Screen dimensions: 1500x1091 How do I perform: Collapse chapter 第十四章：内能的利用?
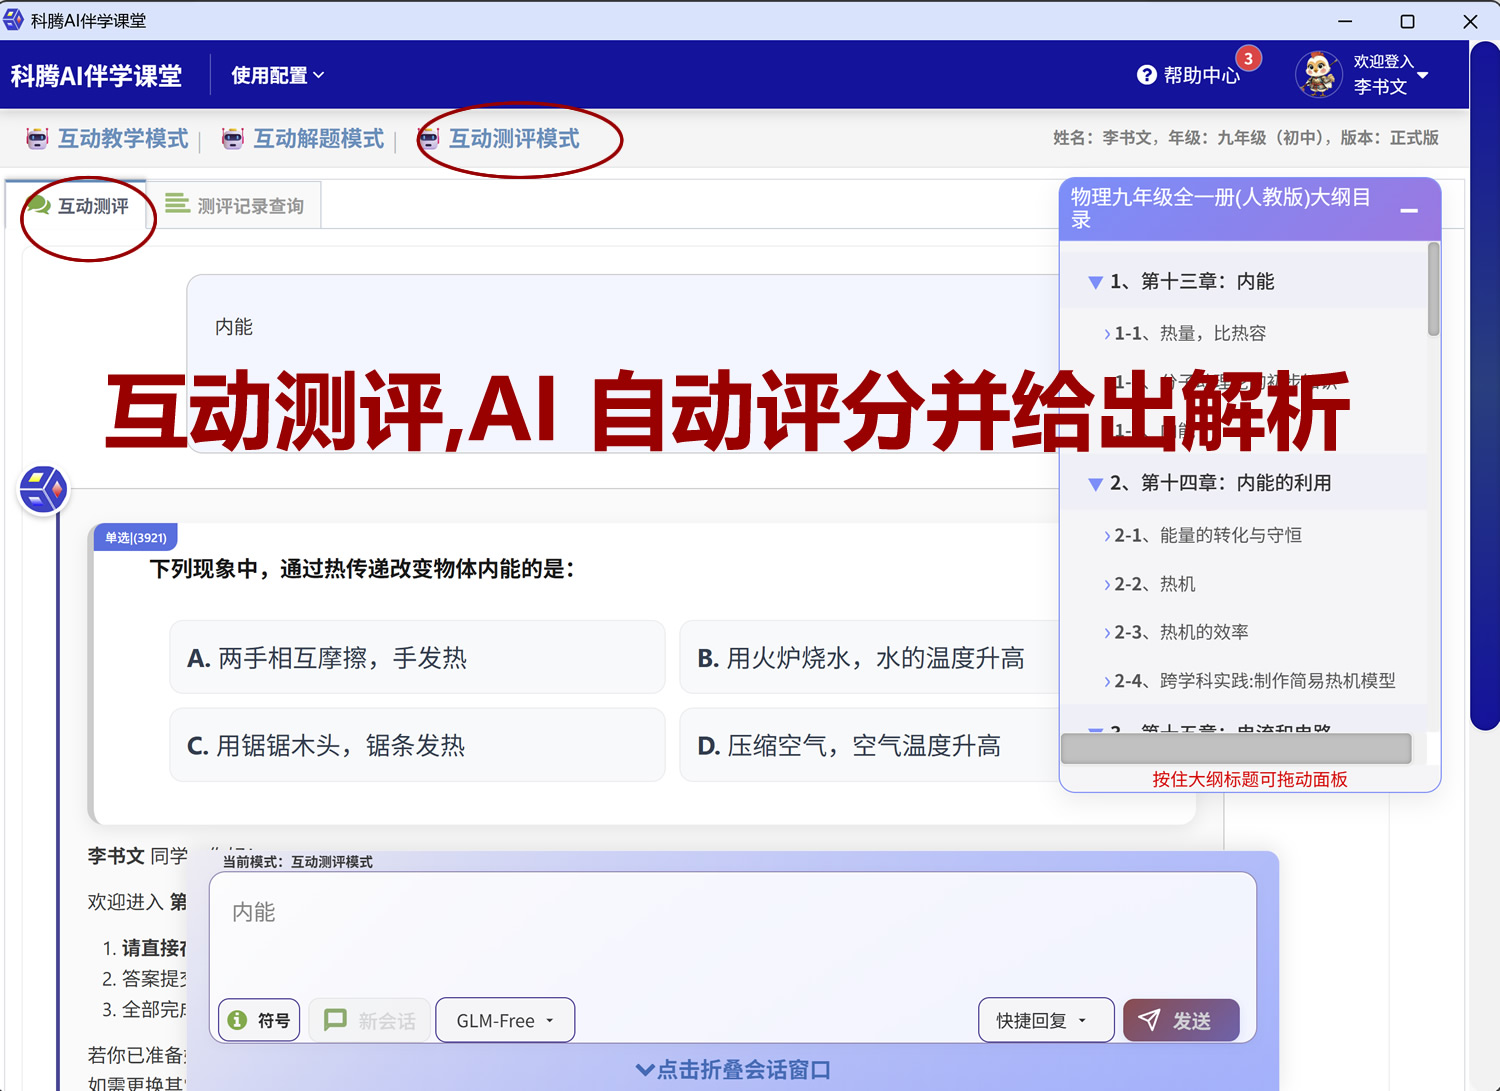click(1095, 483)
